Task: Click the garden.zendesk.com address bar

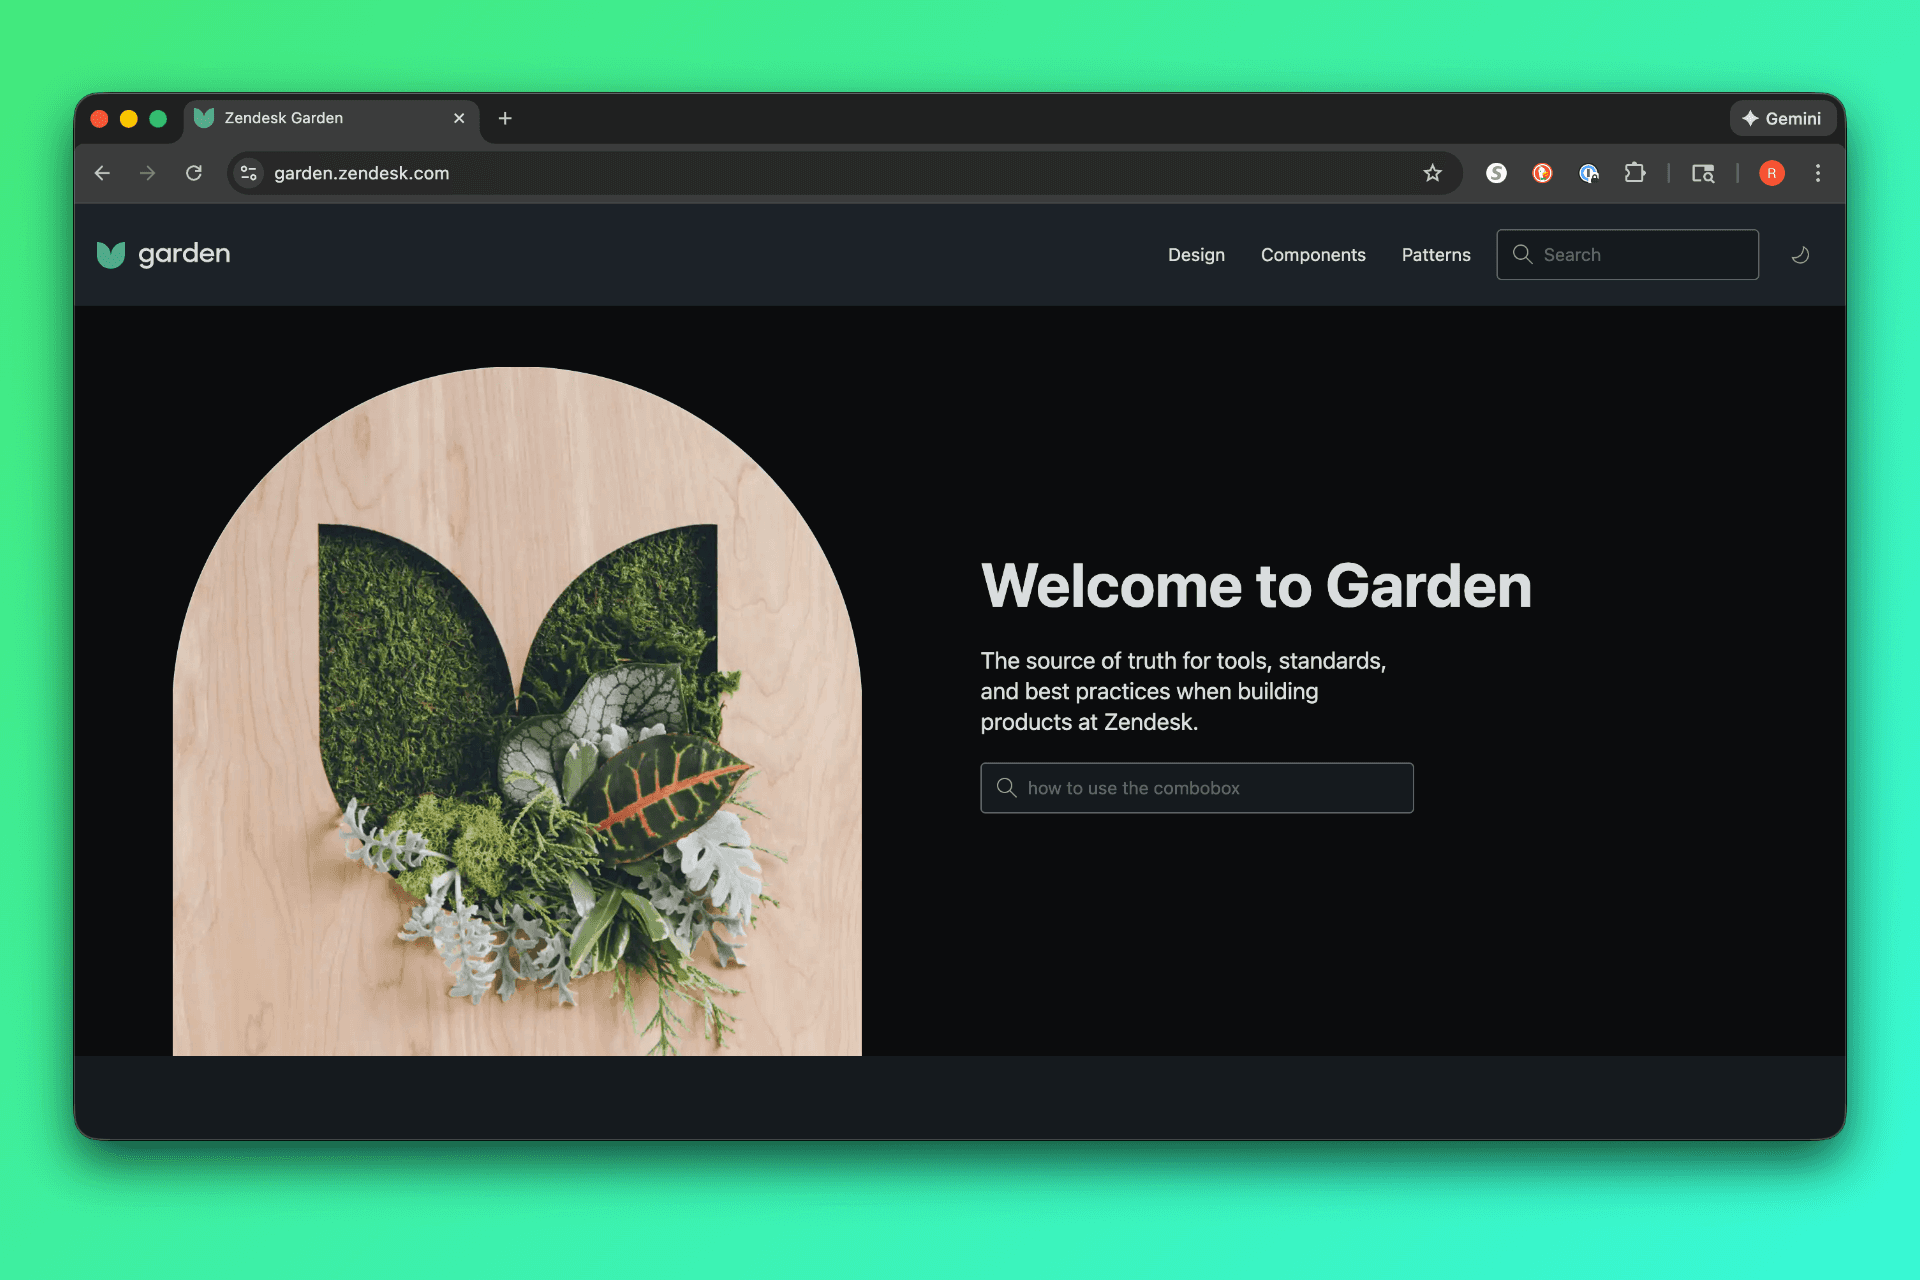Action: tap(800, 173)
